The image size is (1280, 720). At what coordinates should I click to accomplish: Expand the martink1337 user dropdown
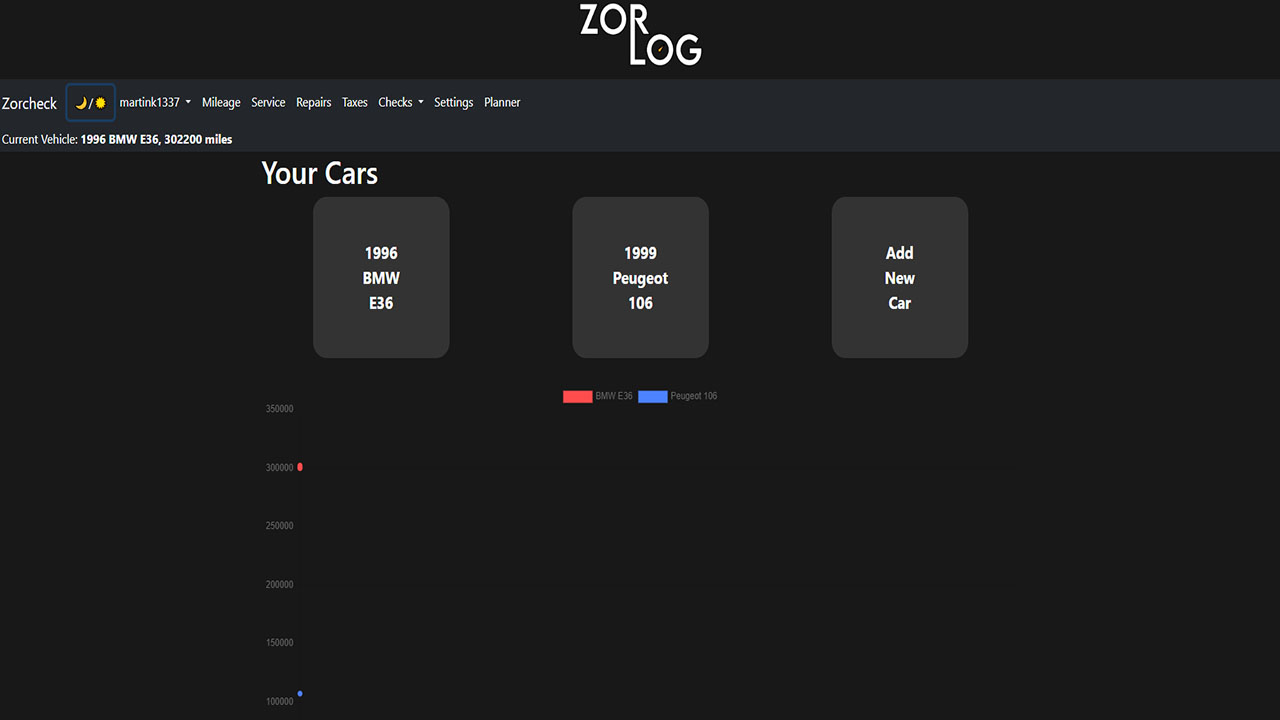(x=155, y=102)
